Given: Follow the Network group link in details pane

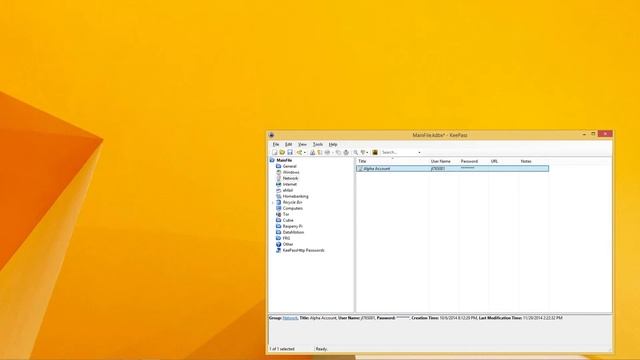Looking at the screenshot, I should (x=290, y=318).
